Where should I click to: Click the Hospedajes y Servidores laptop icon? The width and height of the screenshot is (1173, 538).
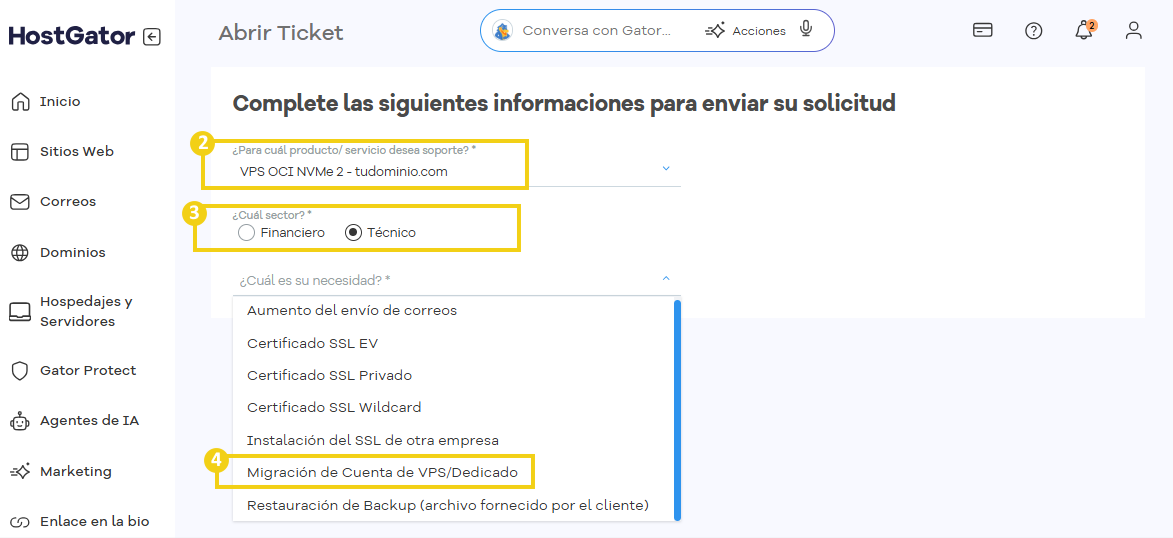(x=20, y=311)
